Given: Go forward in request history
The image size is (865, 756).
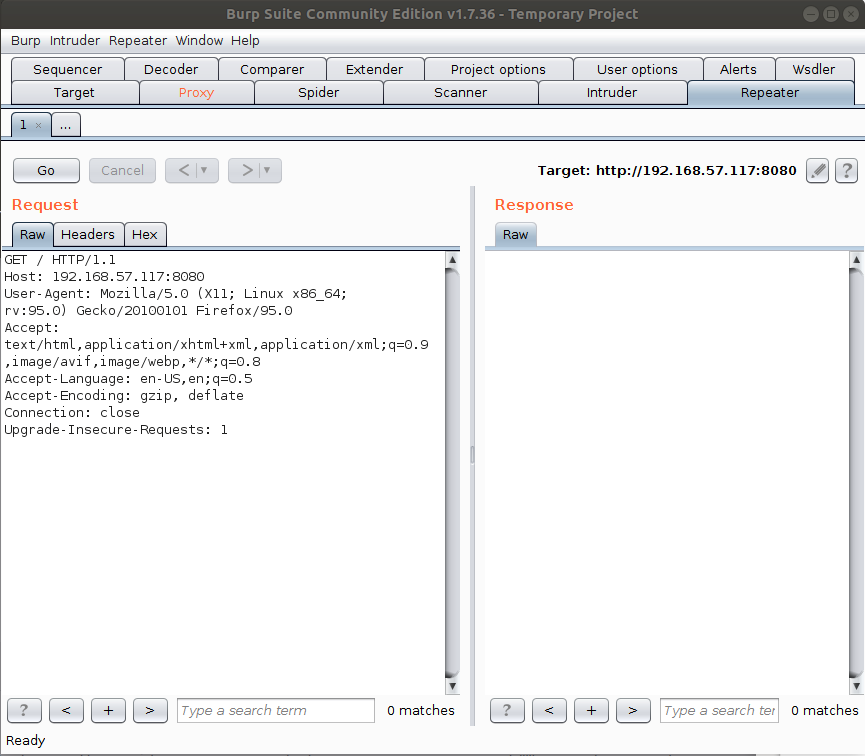Looking at the screenshot, I should point(247,171).
